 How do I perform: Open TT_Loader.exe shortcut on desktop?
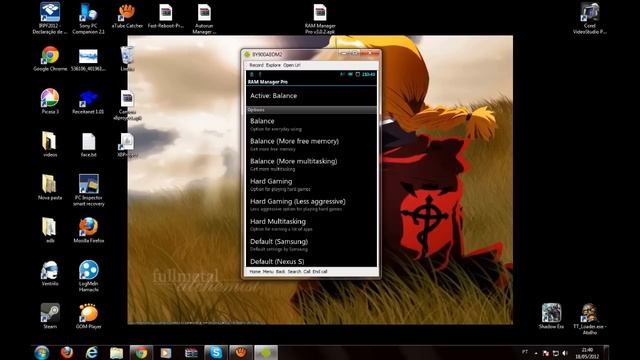tap(590, 319)
